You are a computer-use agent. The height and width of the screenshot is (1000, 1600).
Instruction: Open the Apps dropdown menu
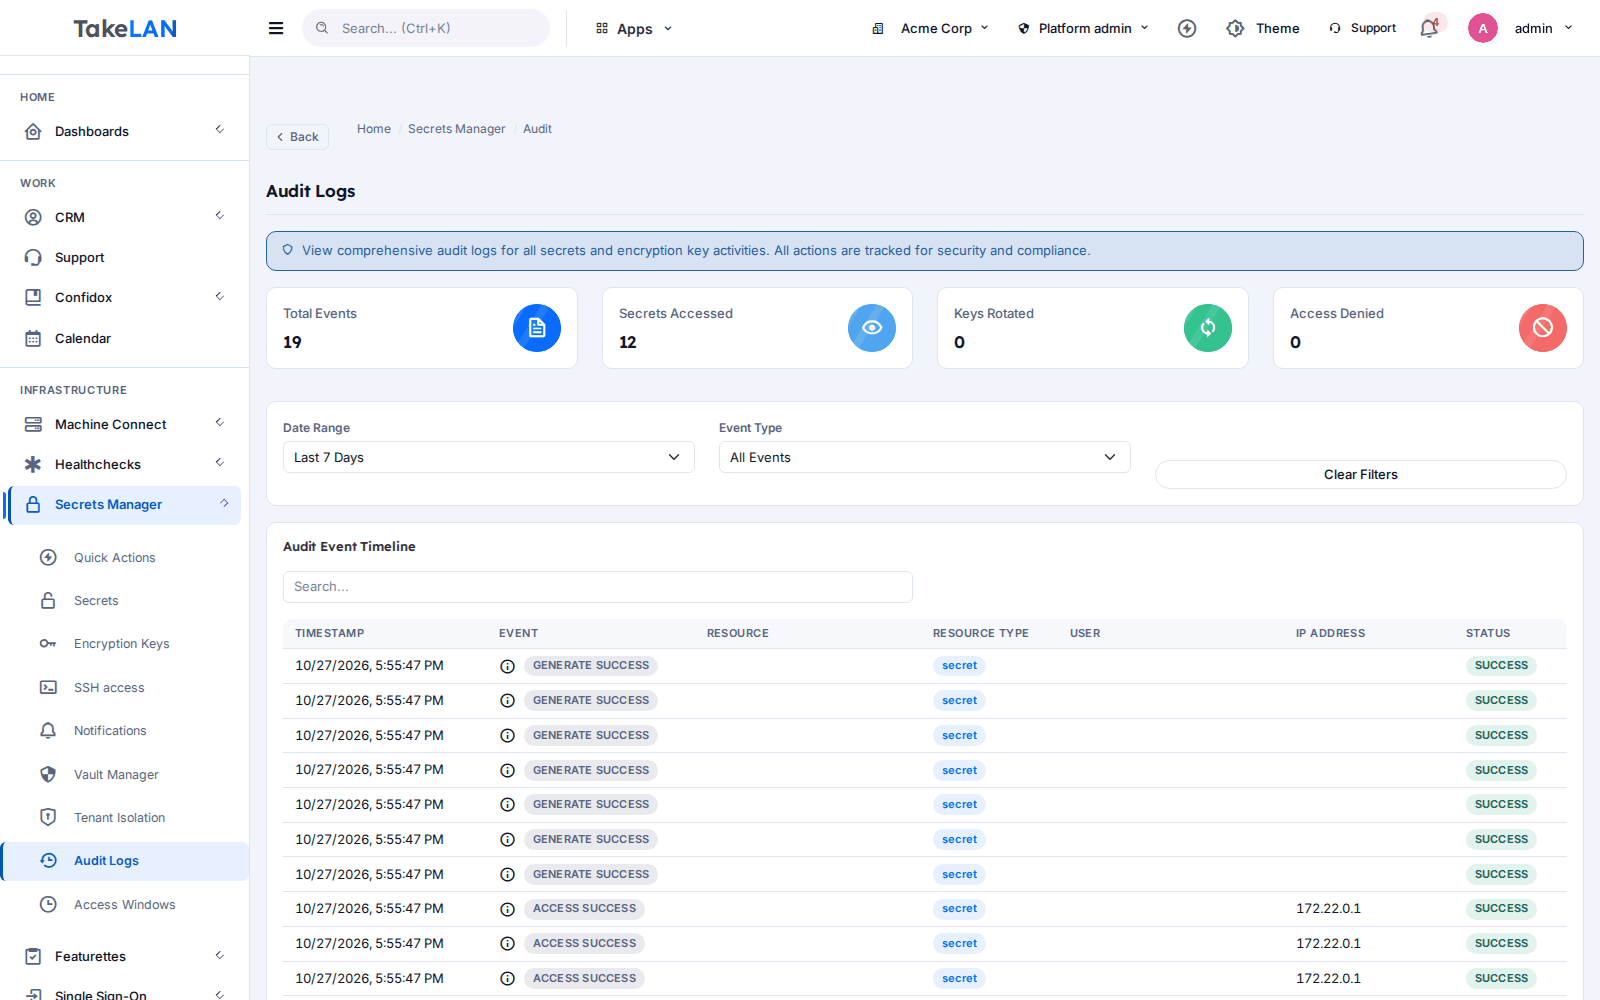634,28
